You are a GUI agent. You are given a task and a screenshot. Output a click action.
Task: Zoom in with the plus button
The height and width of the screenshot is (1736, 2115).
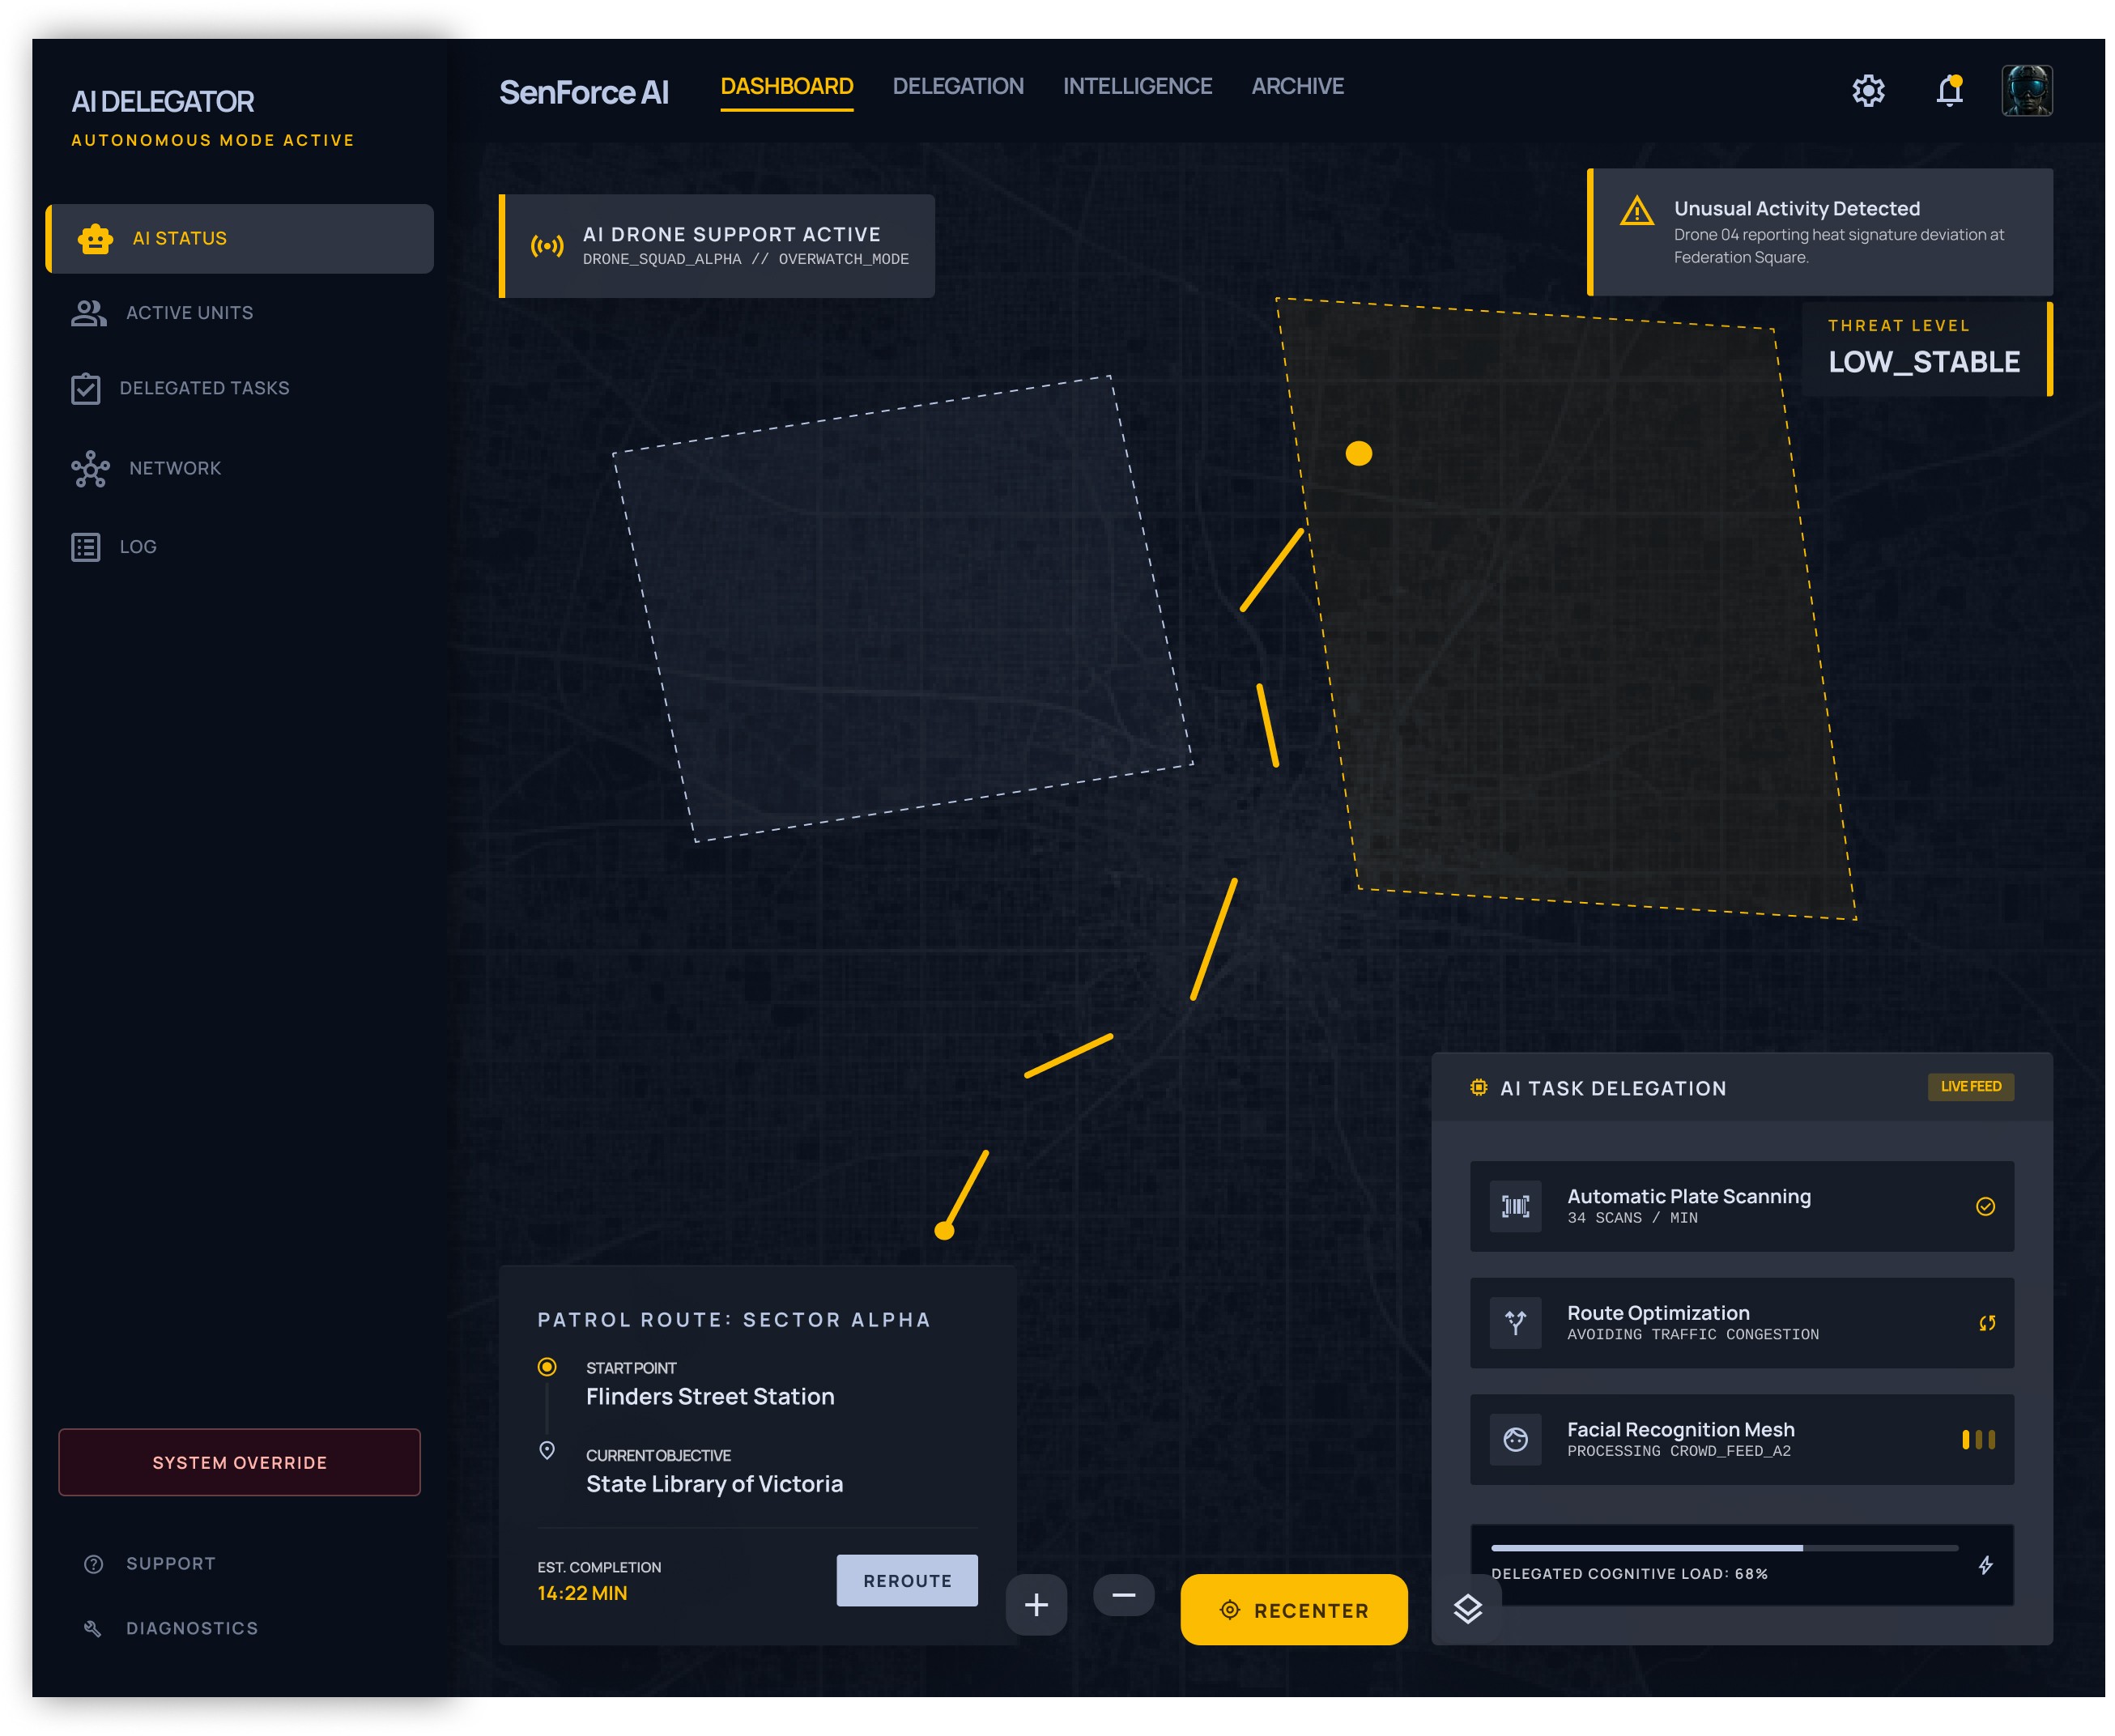pos(1036,1604)
